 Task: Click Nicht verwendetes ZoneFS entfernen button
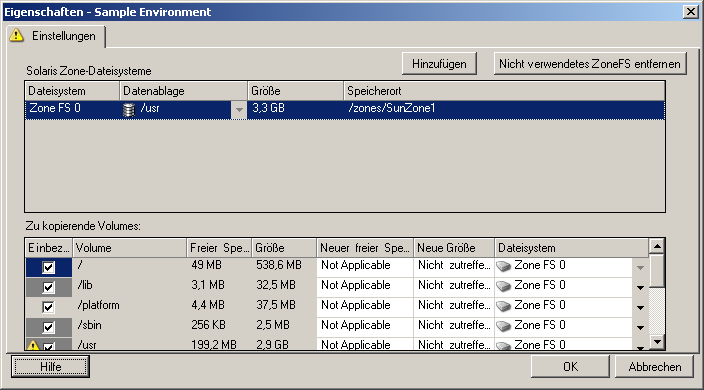coord(590,64)
